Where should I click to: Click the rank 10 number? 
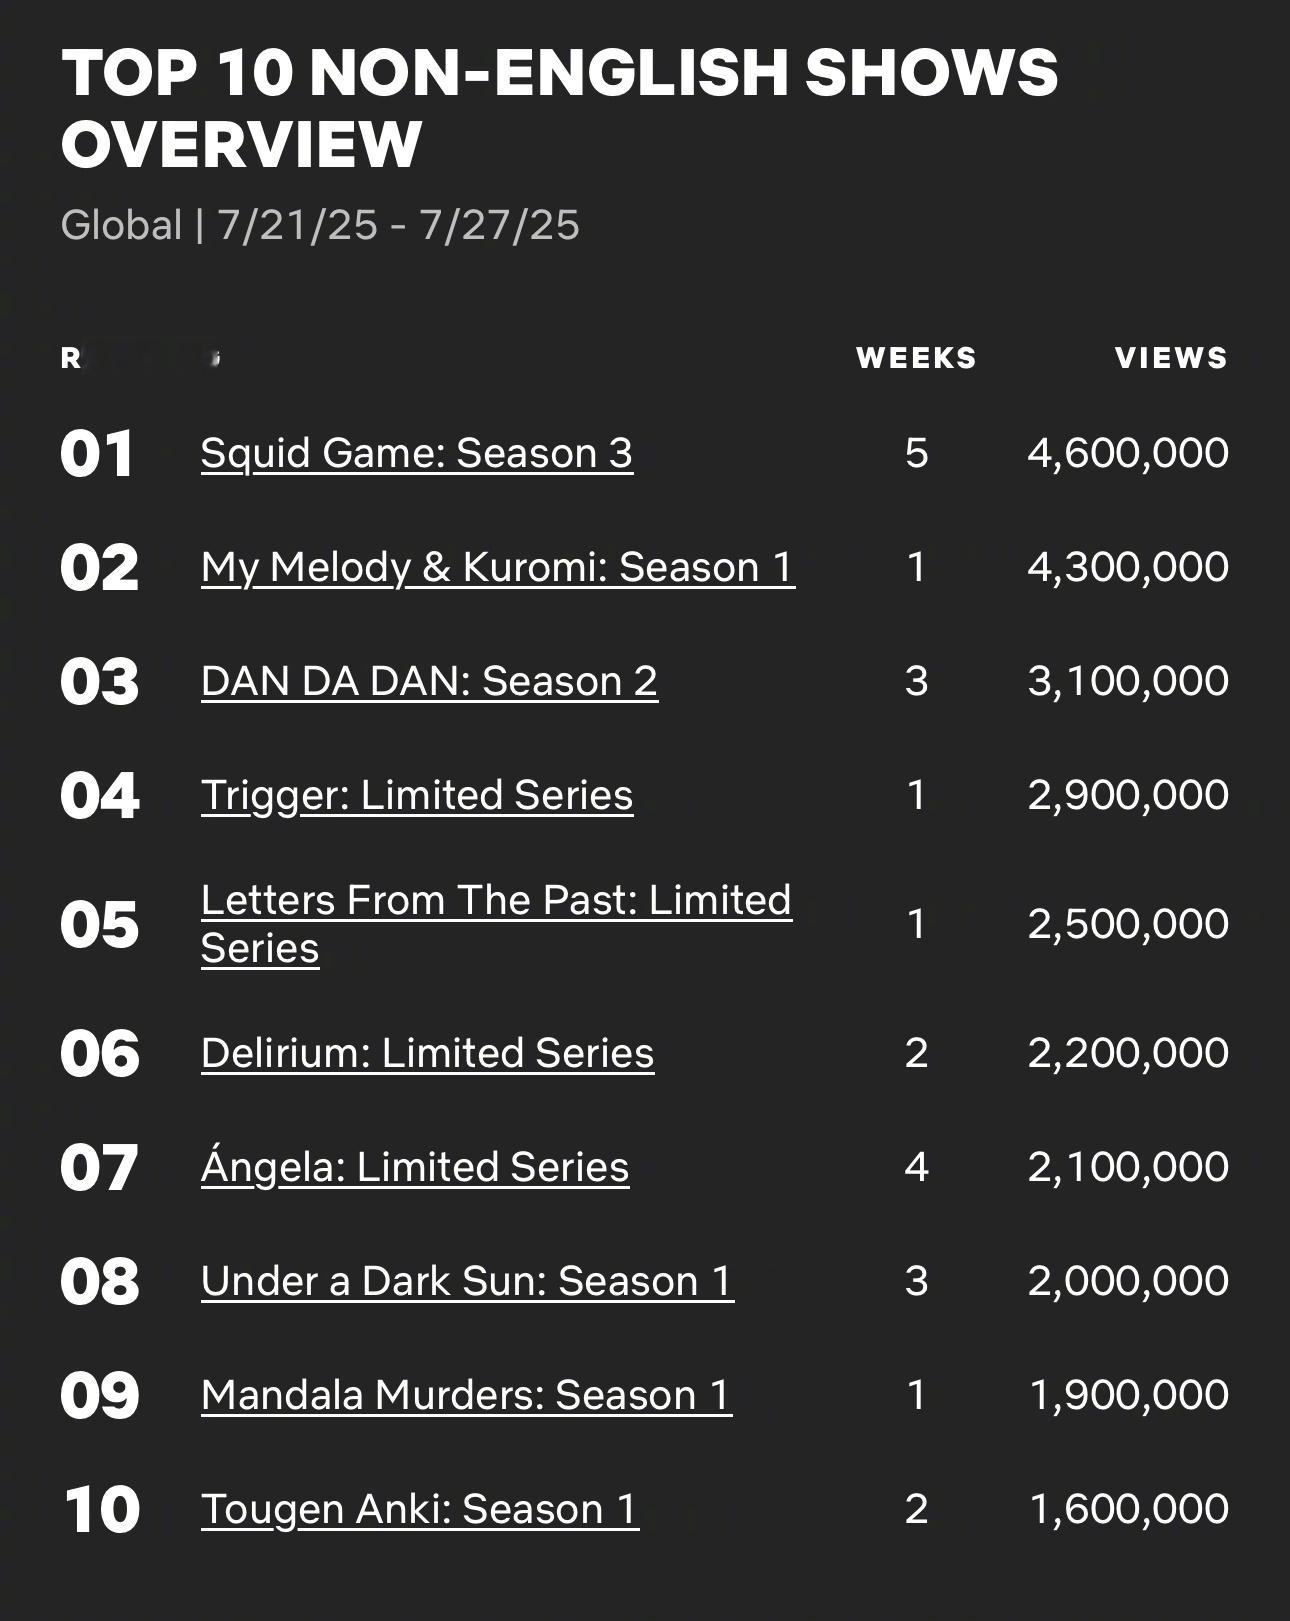[101, 1510]
